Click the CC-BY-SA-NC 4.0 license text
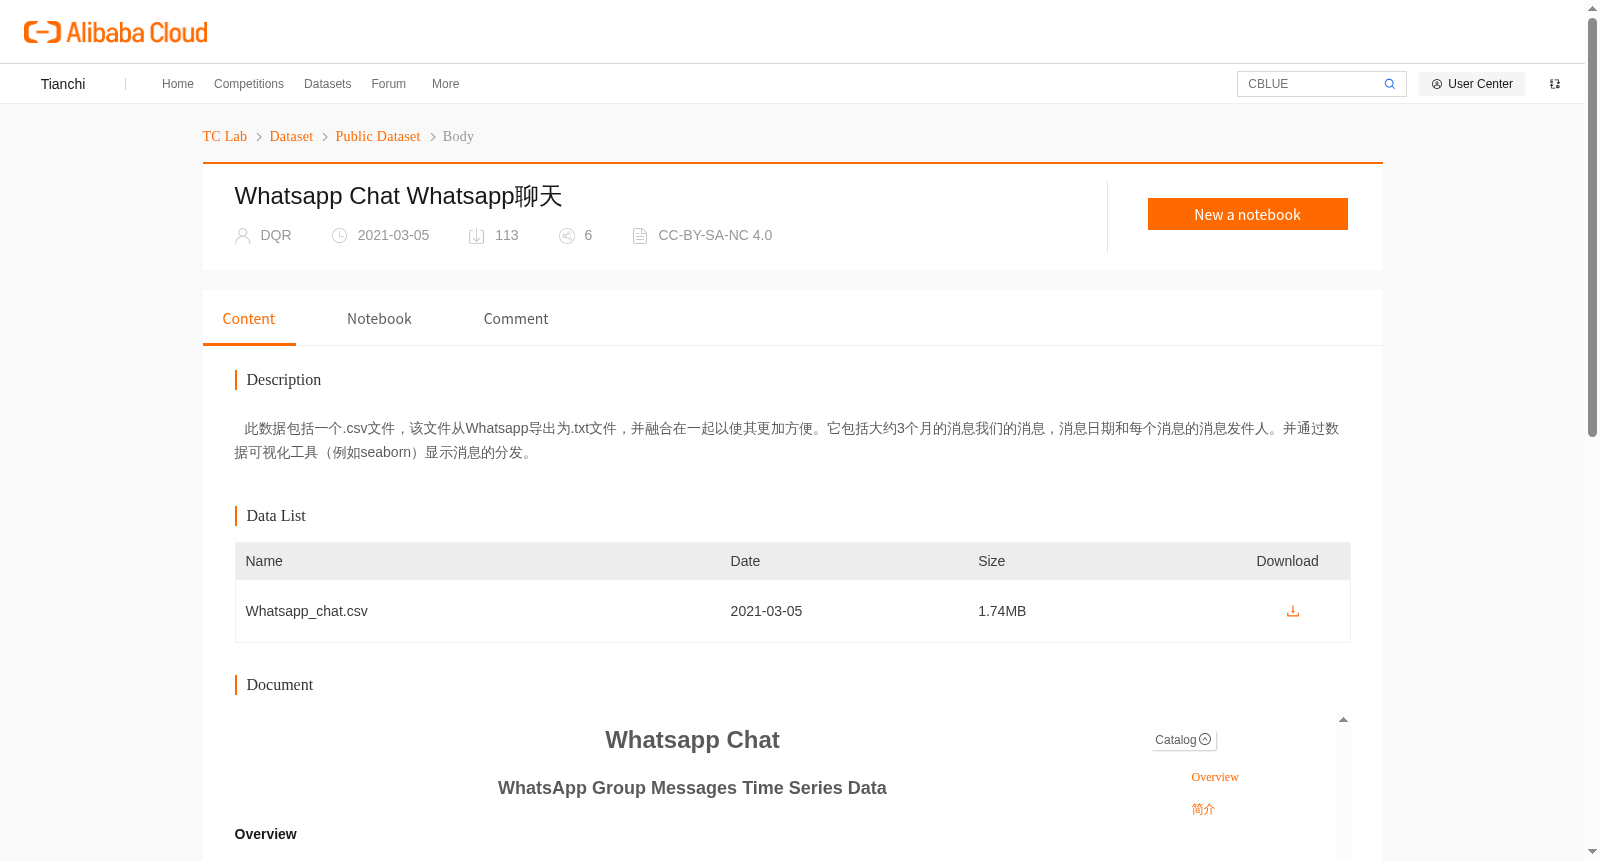This screenshot has height=861, width=1600. (715, 236)
